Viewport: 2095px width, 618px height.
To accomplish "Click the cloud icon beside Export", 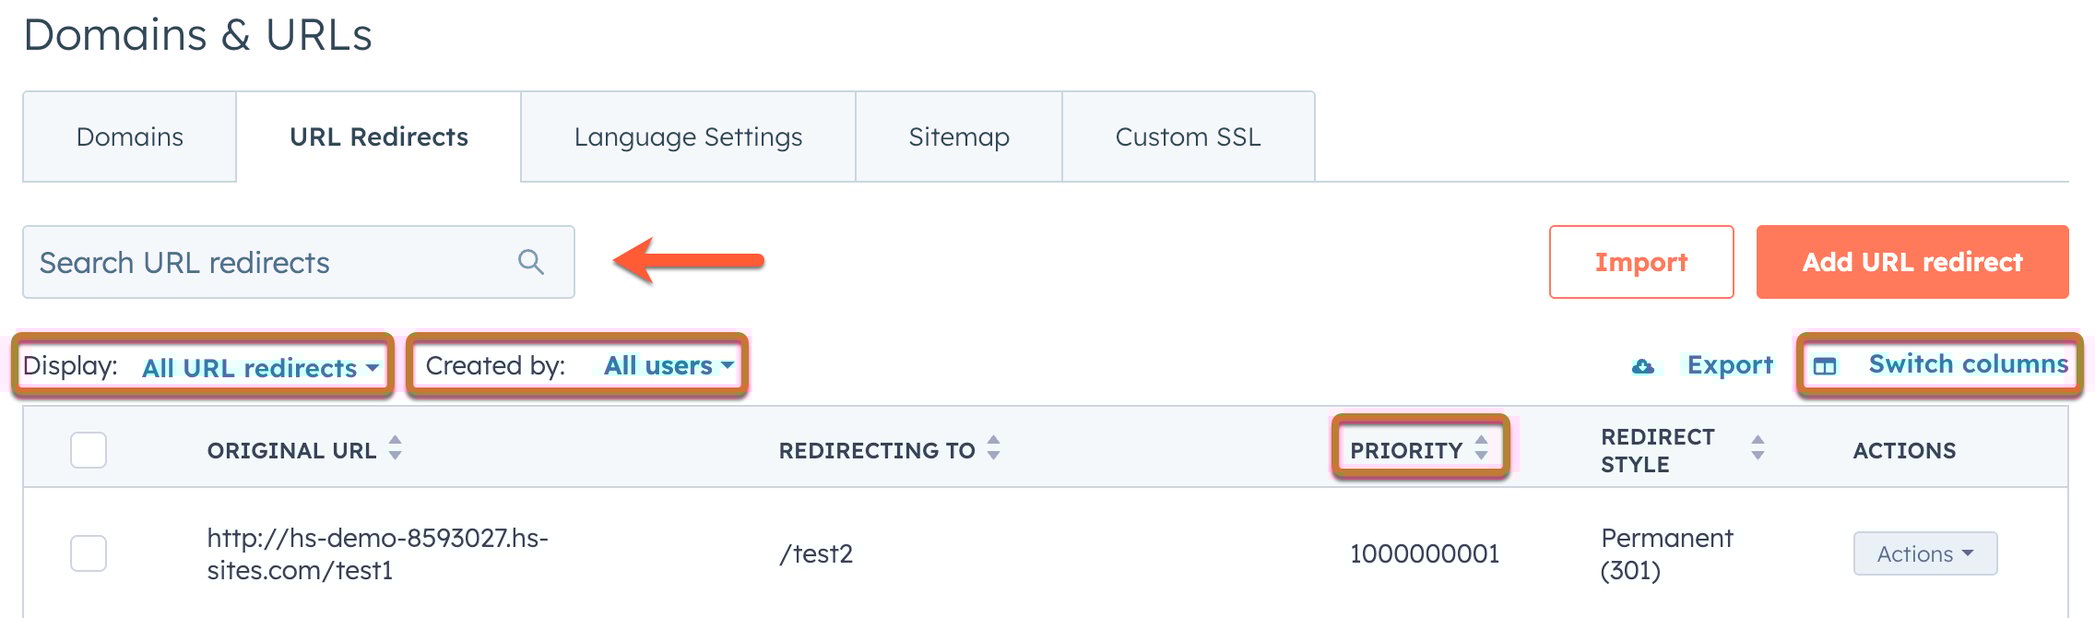I will [x=1642, y=366].
